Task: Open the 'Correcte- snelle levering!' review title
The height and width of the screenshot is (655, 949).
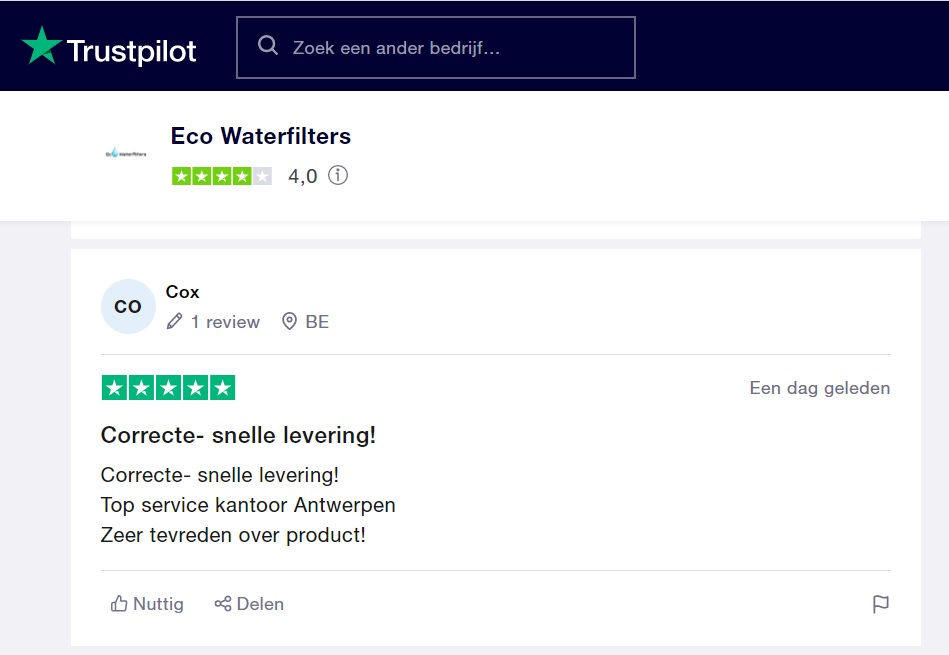Action: (238, 436)
